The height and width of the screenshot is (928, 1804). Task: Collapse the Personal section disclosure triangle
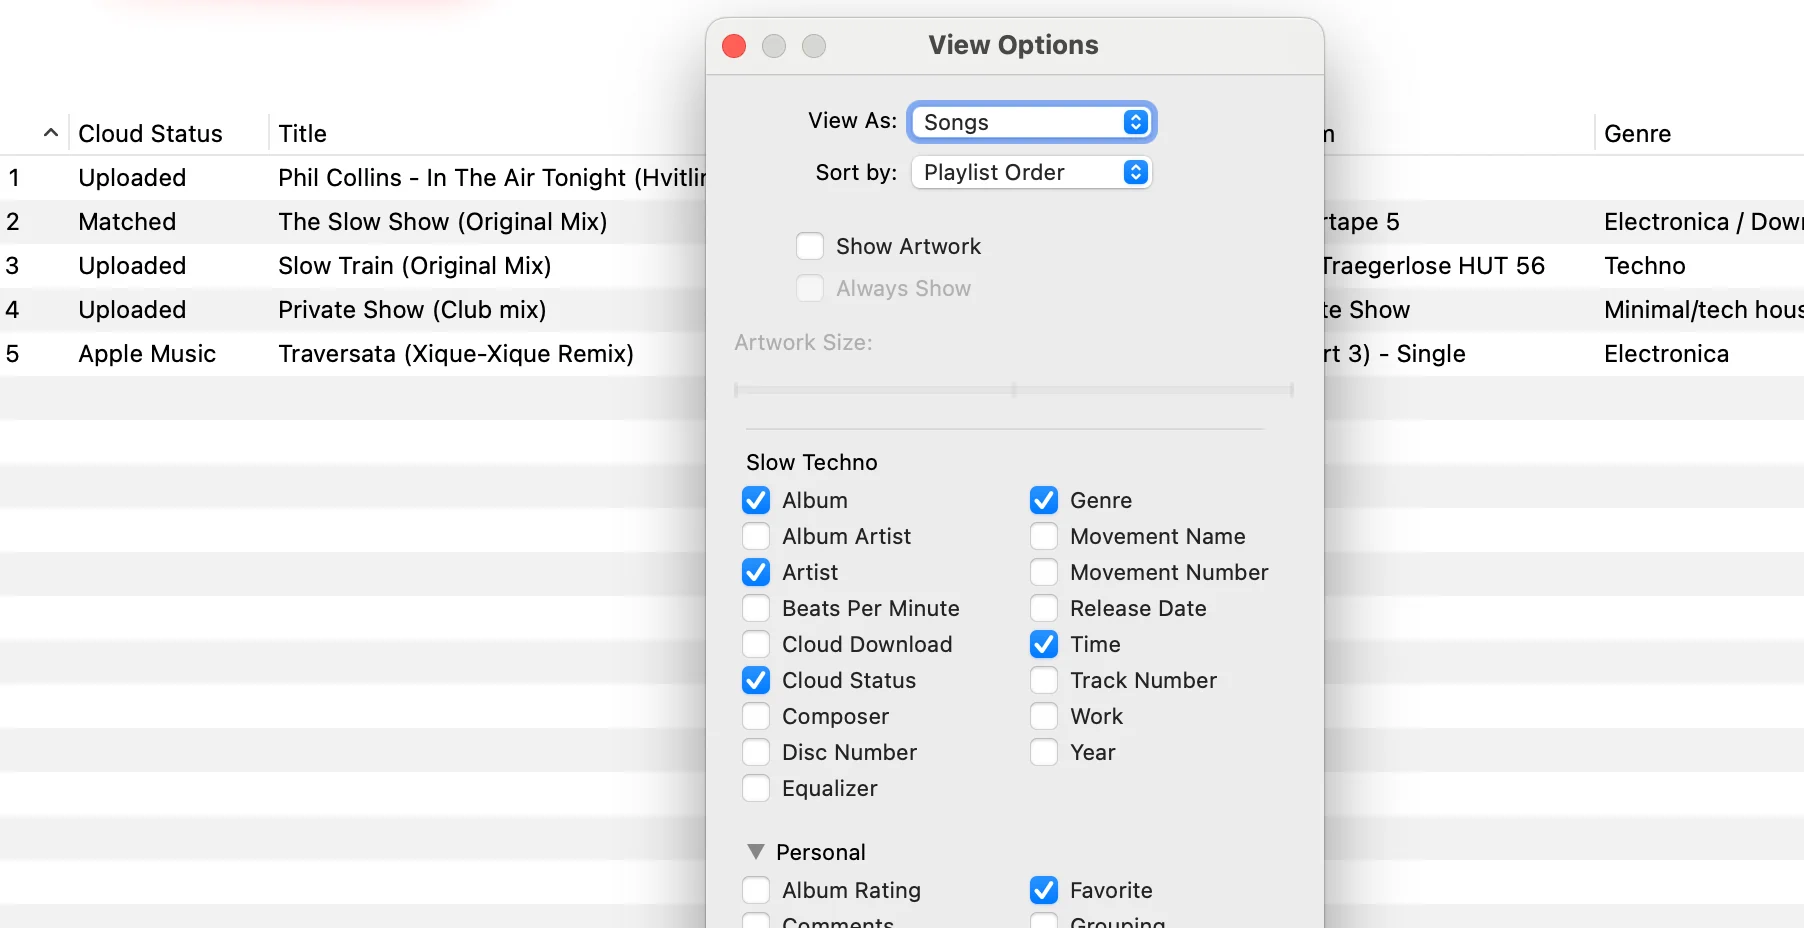click(756, 852)
